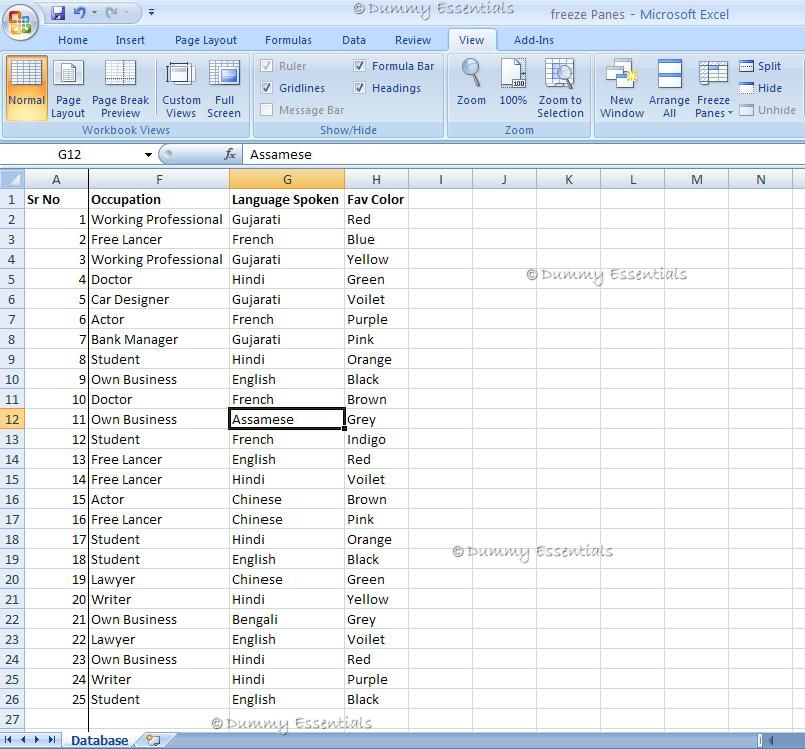This screenshot has height=749, width=805.
Task: Select row 1 header
Action: click(x=12, y=199)
